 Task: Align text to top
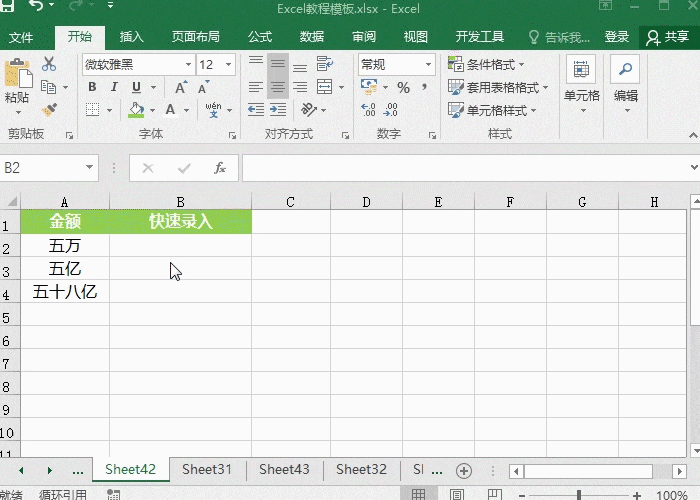256,64
